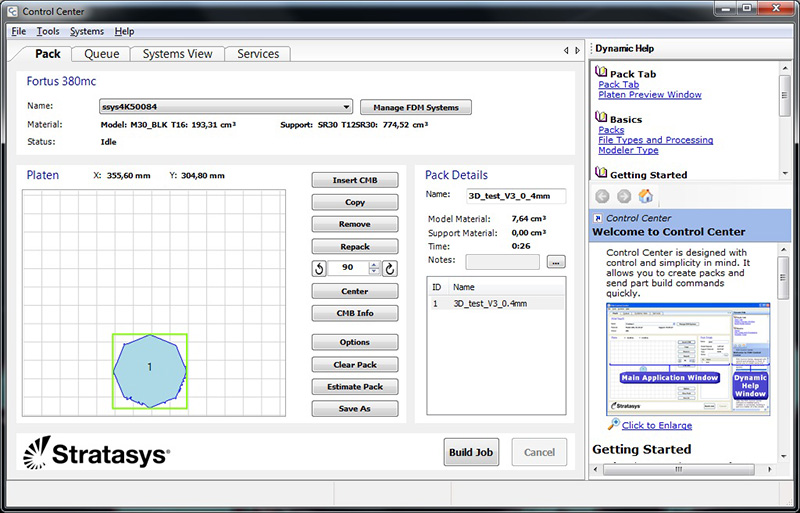Click the rotation angle field showing 90

[x=348, y=268]
